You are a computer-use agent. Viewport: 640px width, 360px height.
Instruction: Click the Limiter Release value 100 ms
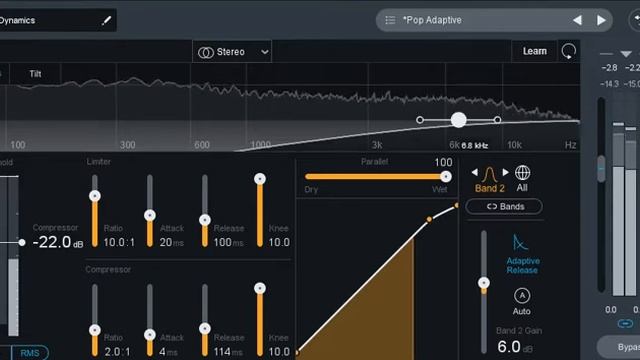[229, 242]
